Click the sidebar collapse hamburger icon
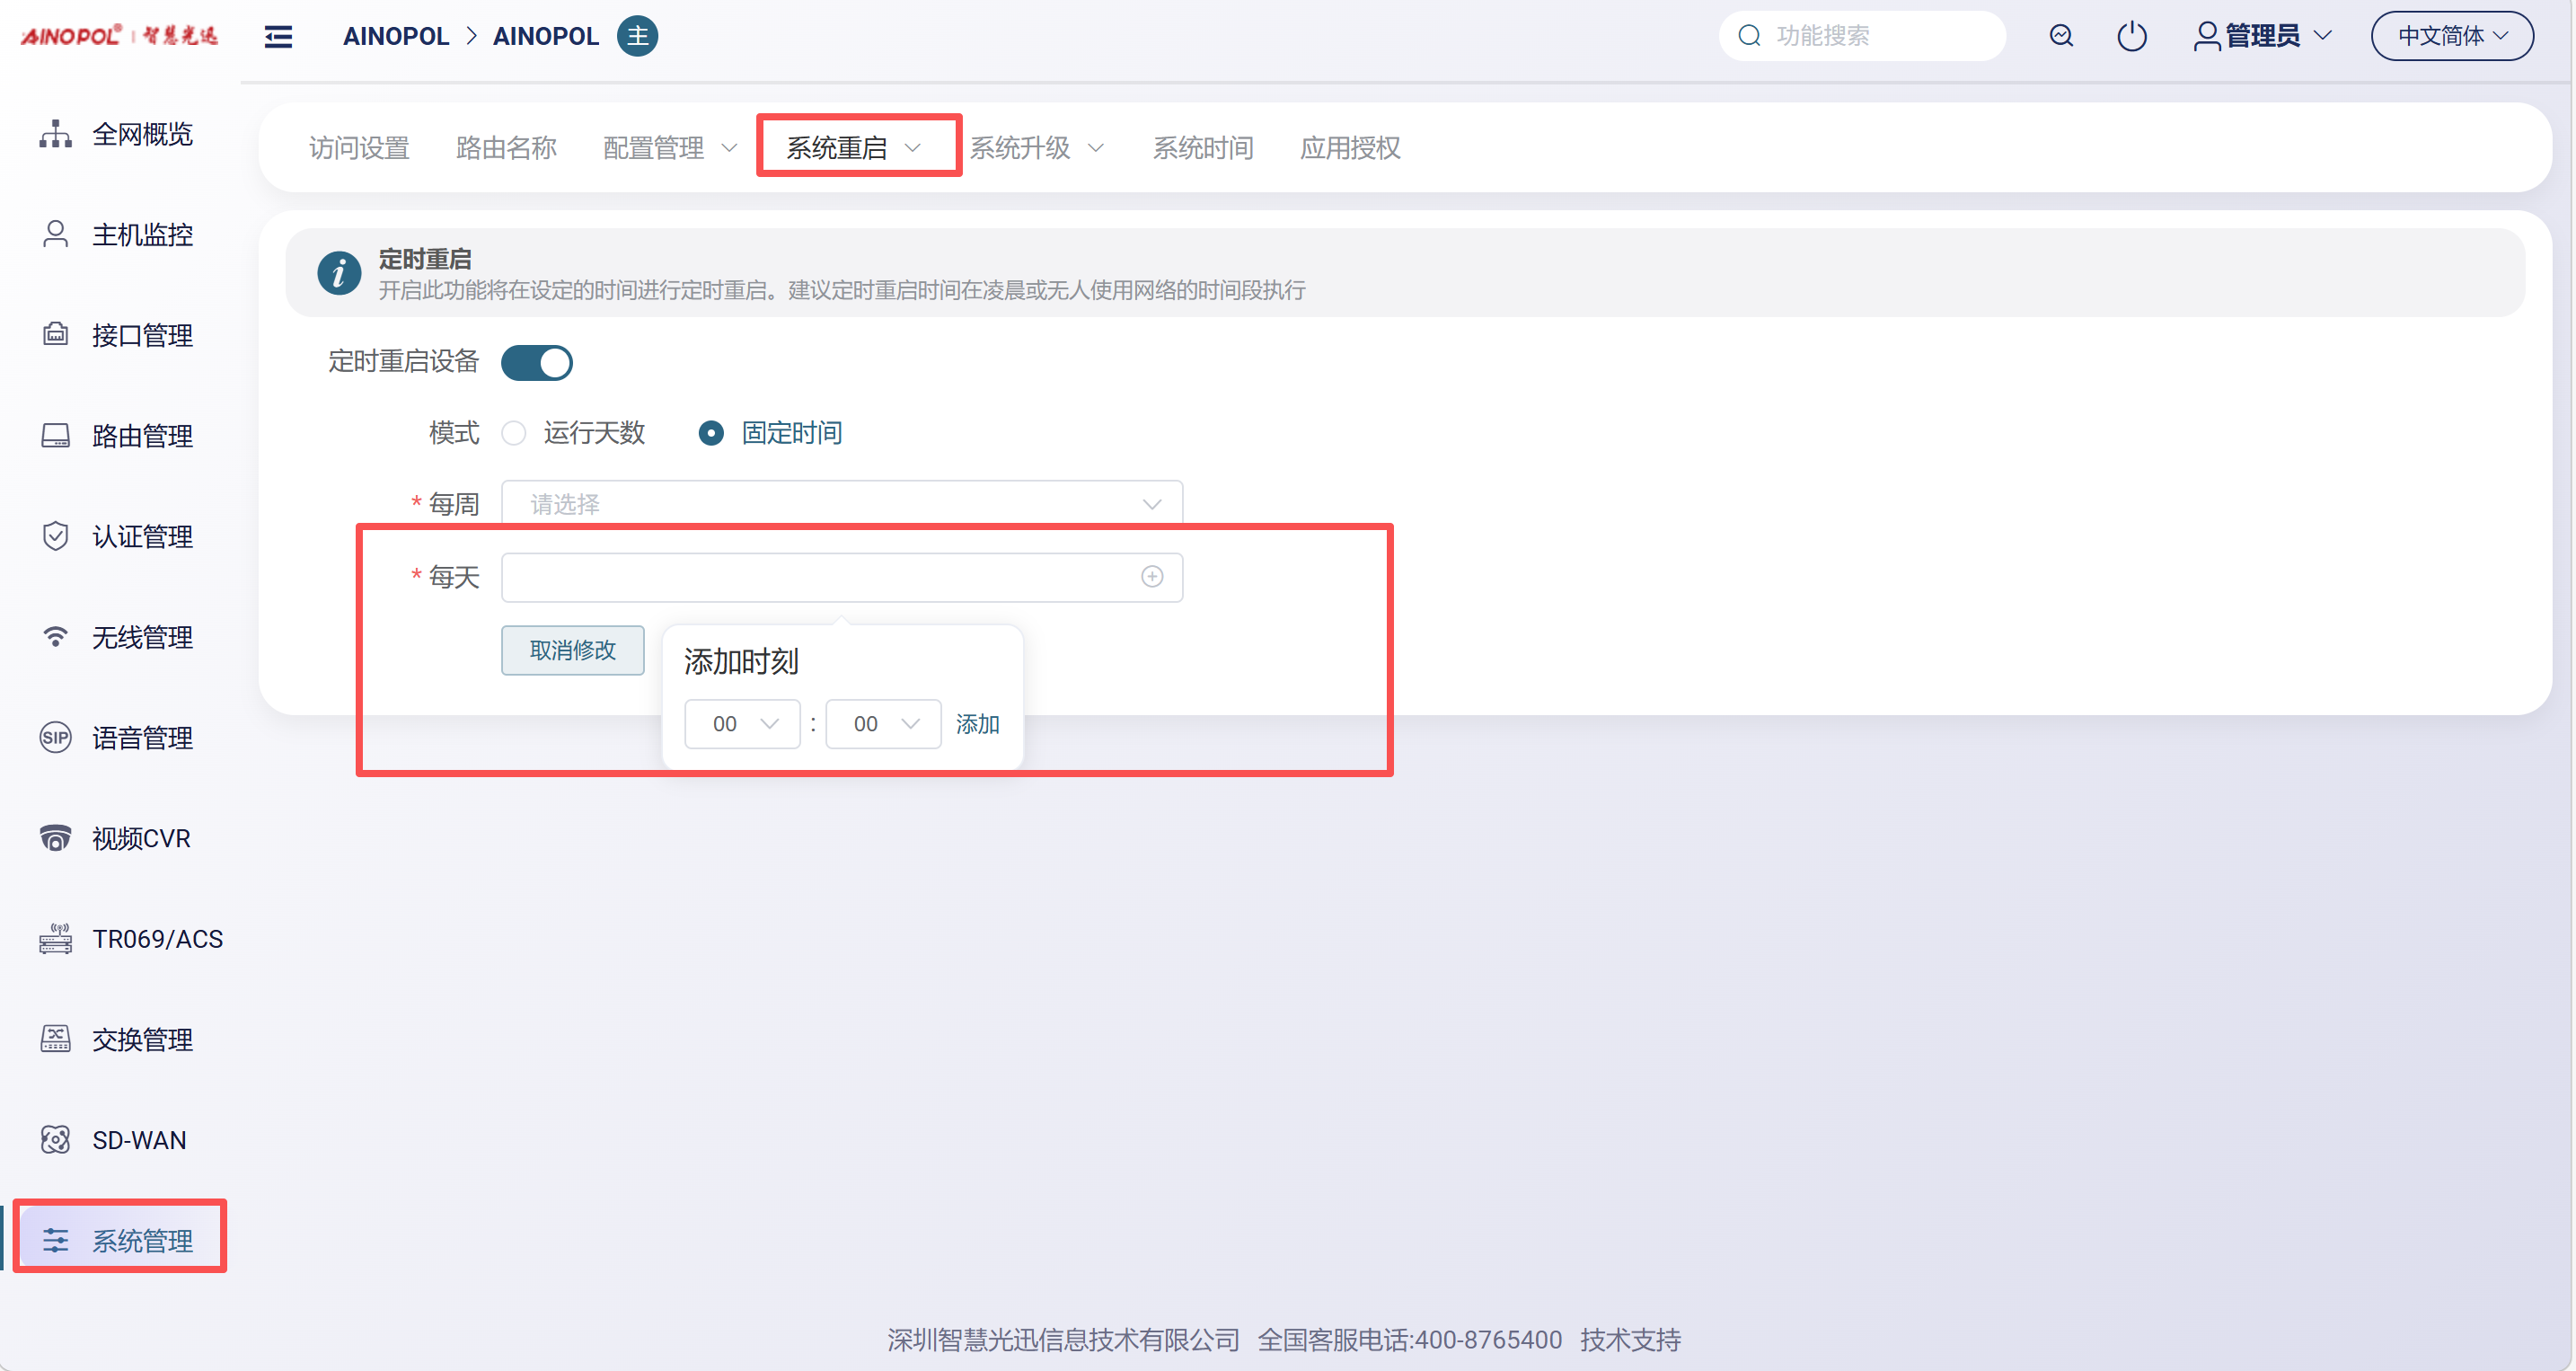 pos(278,37)
